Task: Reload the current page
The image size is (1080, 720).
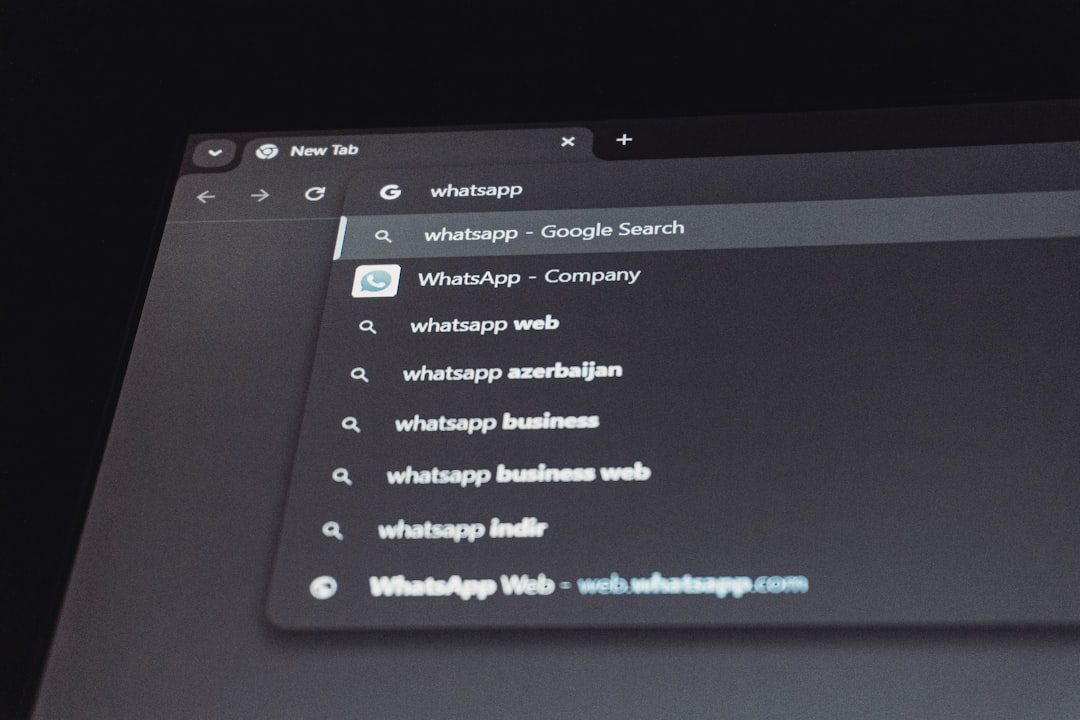Action: tap(315, 194)
